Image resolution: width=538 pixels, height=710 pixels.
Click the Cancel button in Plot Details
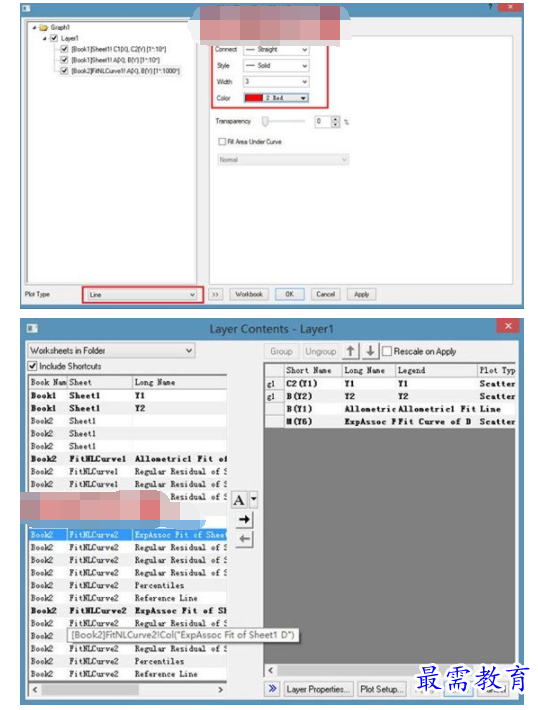326,294
